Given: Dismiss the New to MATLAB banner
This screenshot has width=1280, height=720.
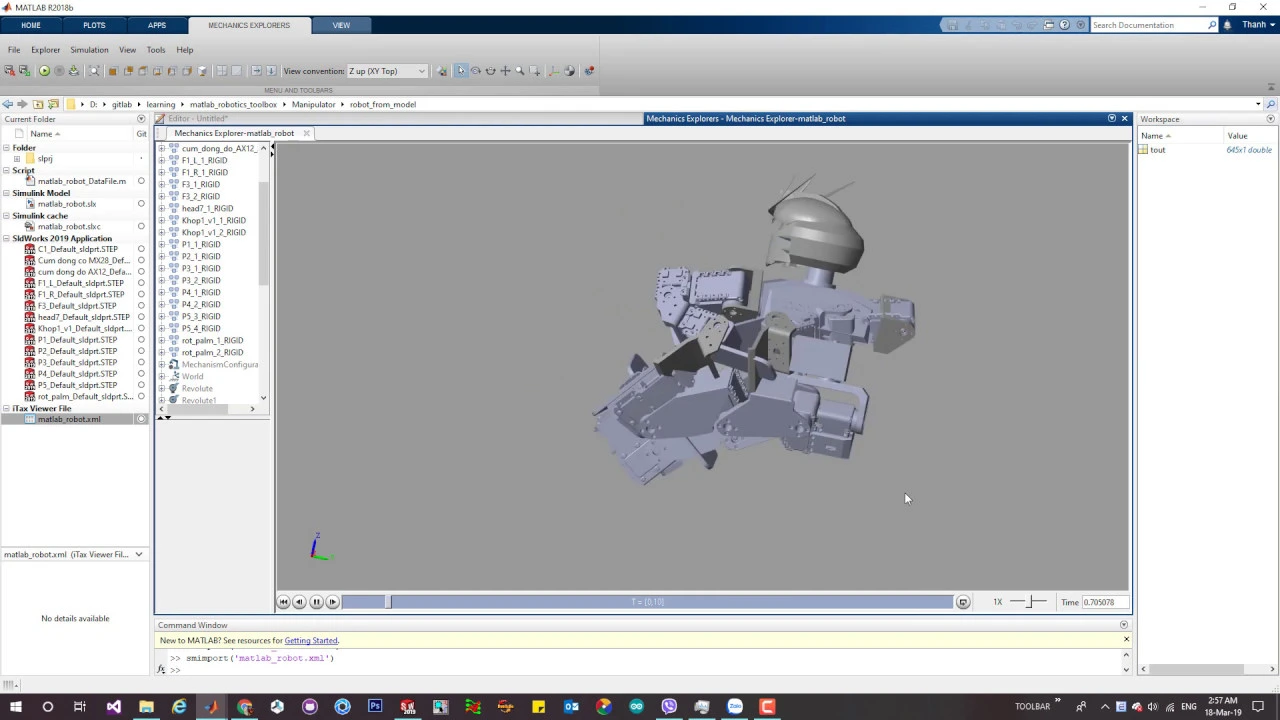Looking at the screenshot, I should pyautogui.click(x=1126, y=640).
